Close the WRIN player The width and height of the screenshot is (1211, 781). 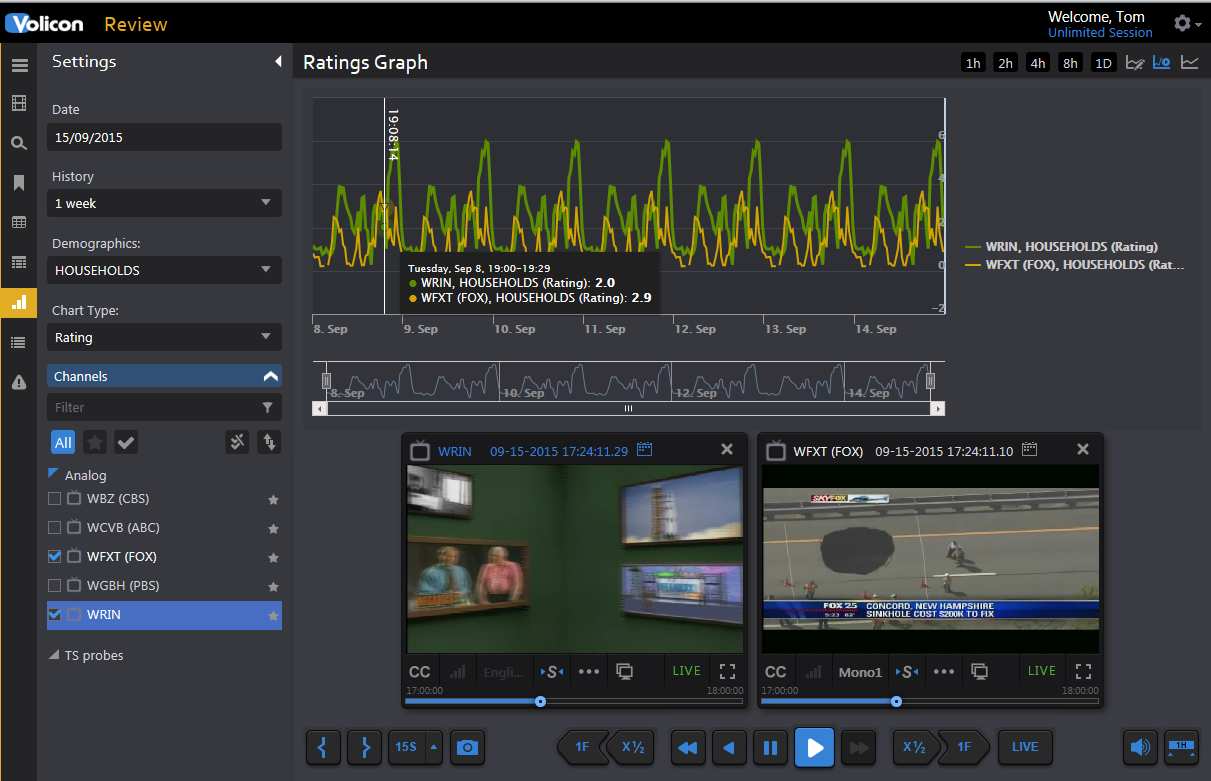727,450
